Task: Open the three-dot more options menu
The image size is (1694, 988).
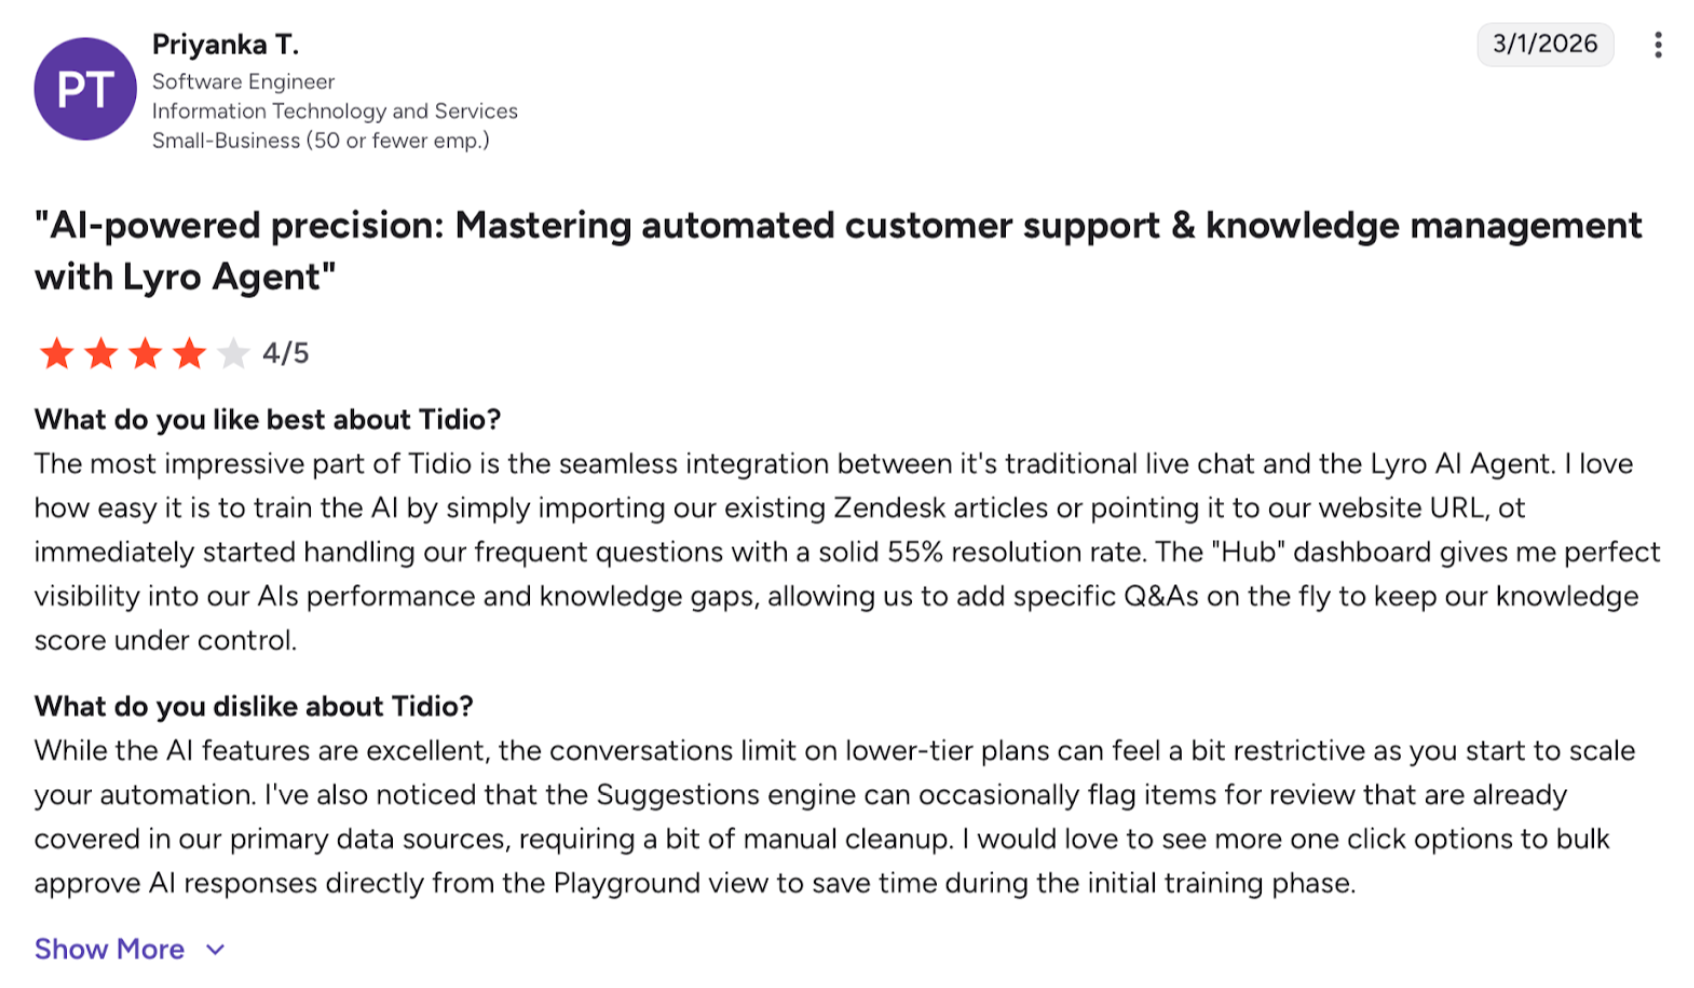Action: [x=1657, y=45]
